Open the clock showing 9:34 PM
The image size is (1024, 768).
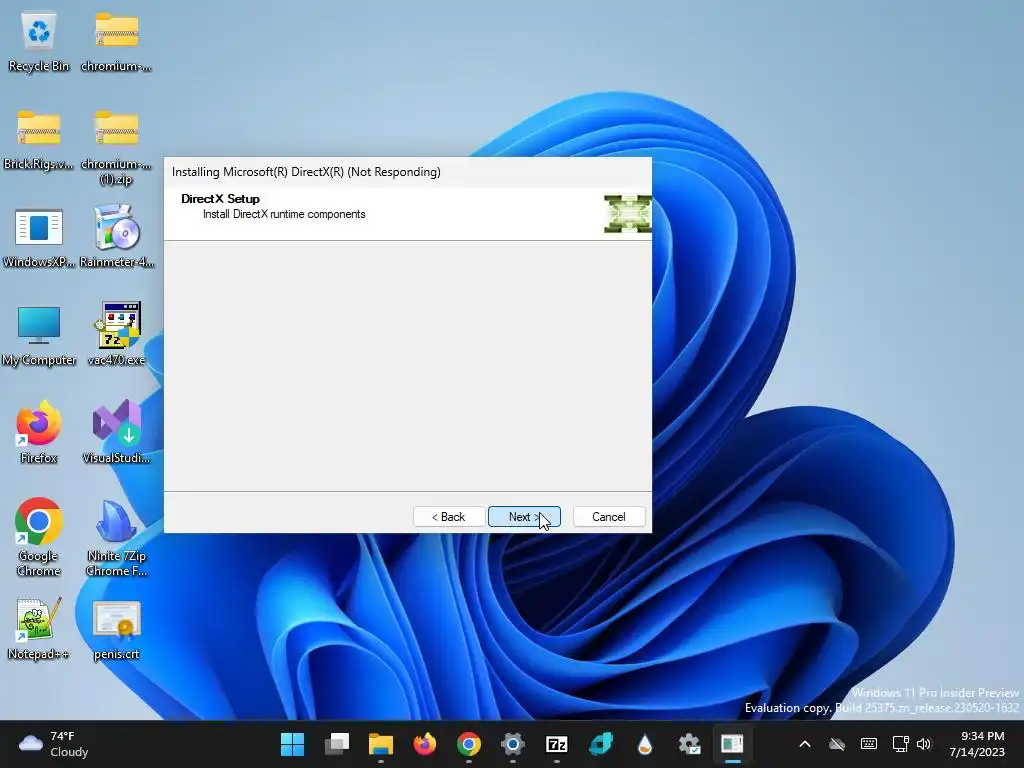[x=977, y=744]
